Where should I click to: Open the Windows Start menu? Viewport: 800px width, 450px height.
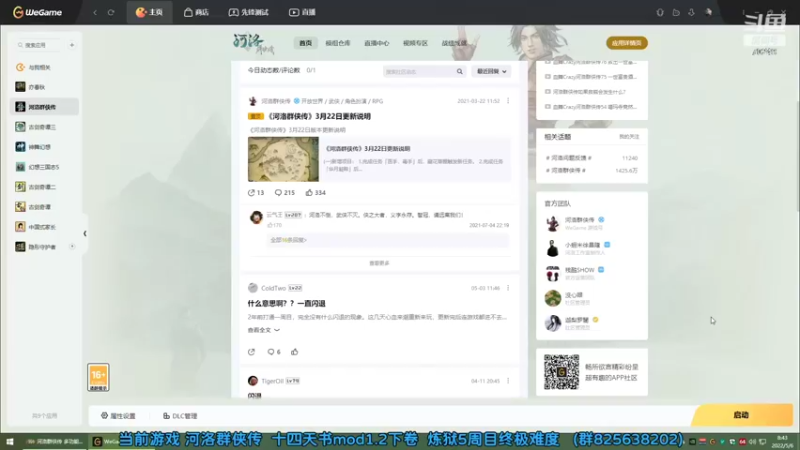point(10,441)
